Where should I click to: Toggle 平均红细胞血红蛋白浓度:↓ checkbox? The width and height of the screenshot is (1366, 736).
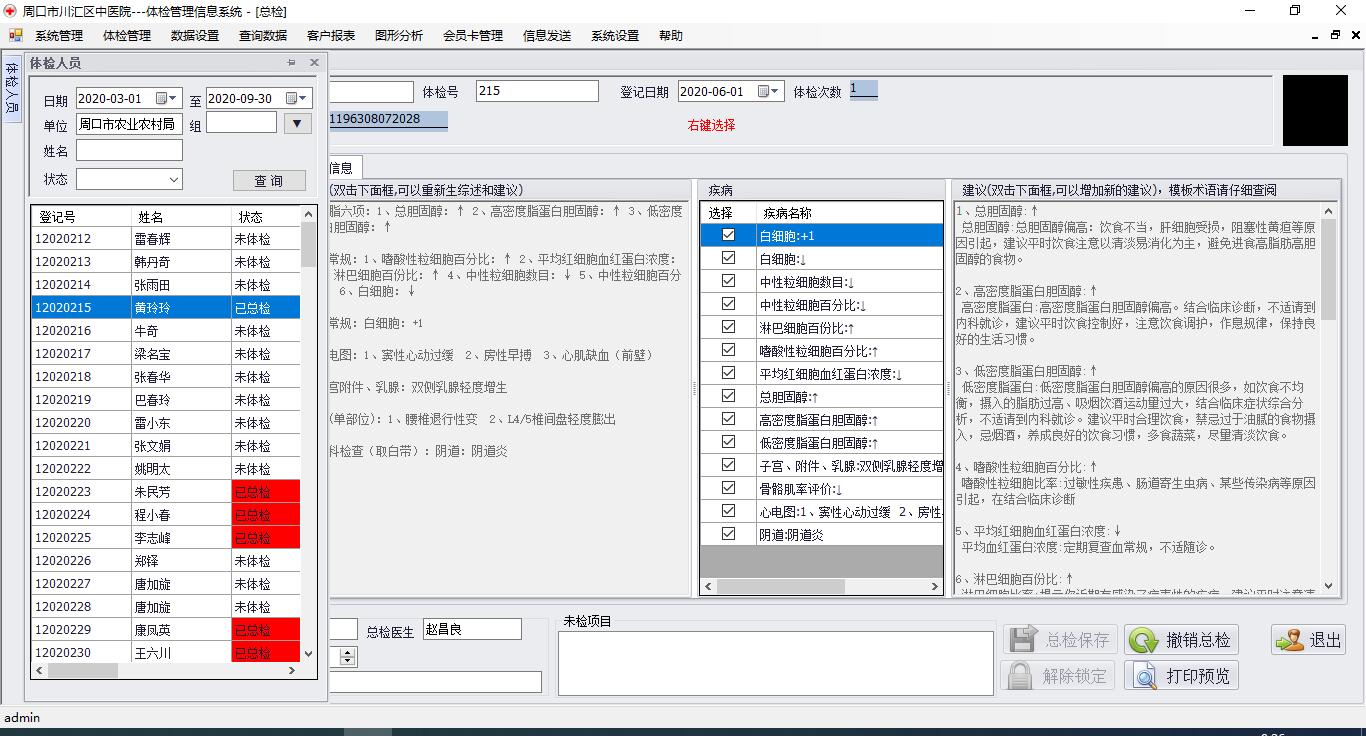pyautogui.click(x=728, y=373)
